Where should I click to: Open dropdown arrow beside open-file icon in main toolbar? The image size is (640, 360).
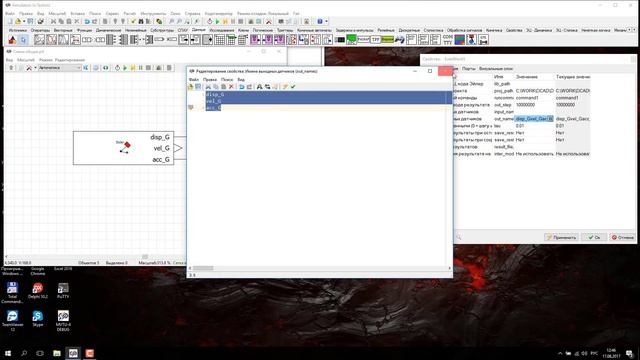tap(24, 21)
